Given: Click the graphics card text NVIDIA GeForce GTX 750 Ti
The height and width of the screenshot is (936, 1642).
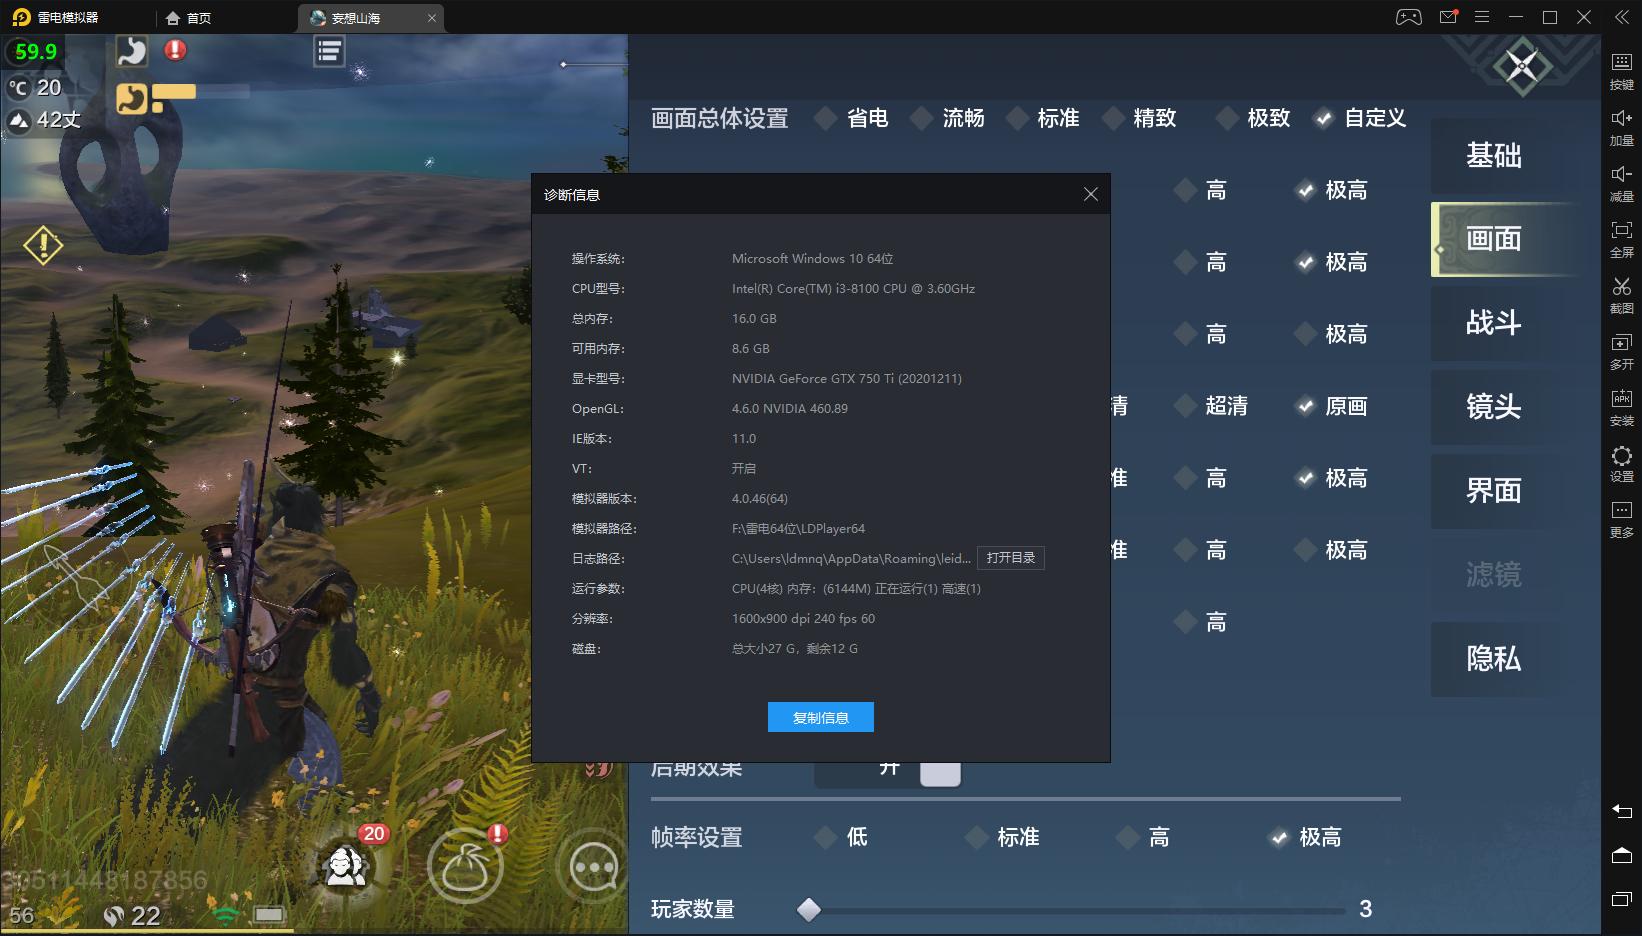Looking at the screenshot, I should click(847, 379).
